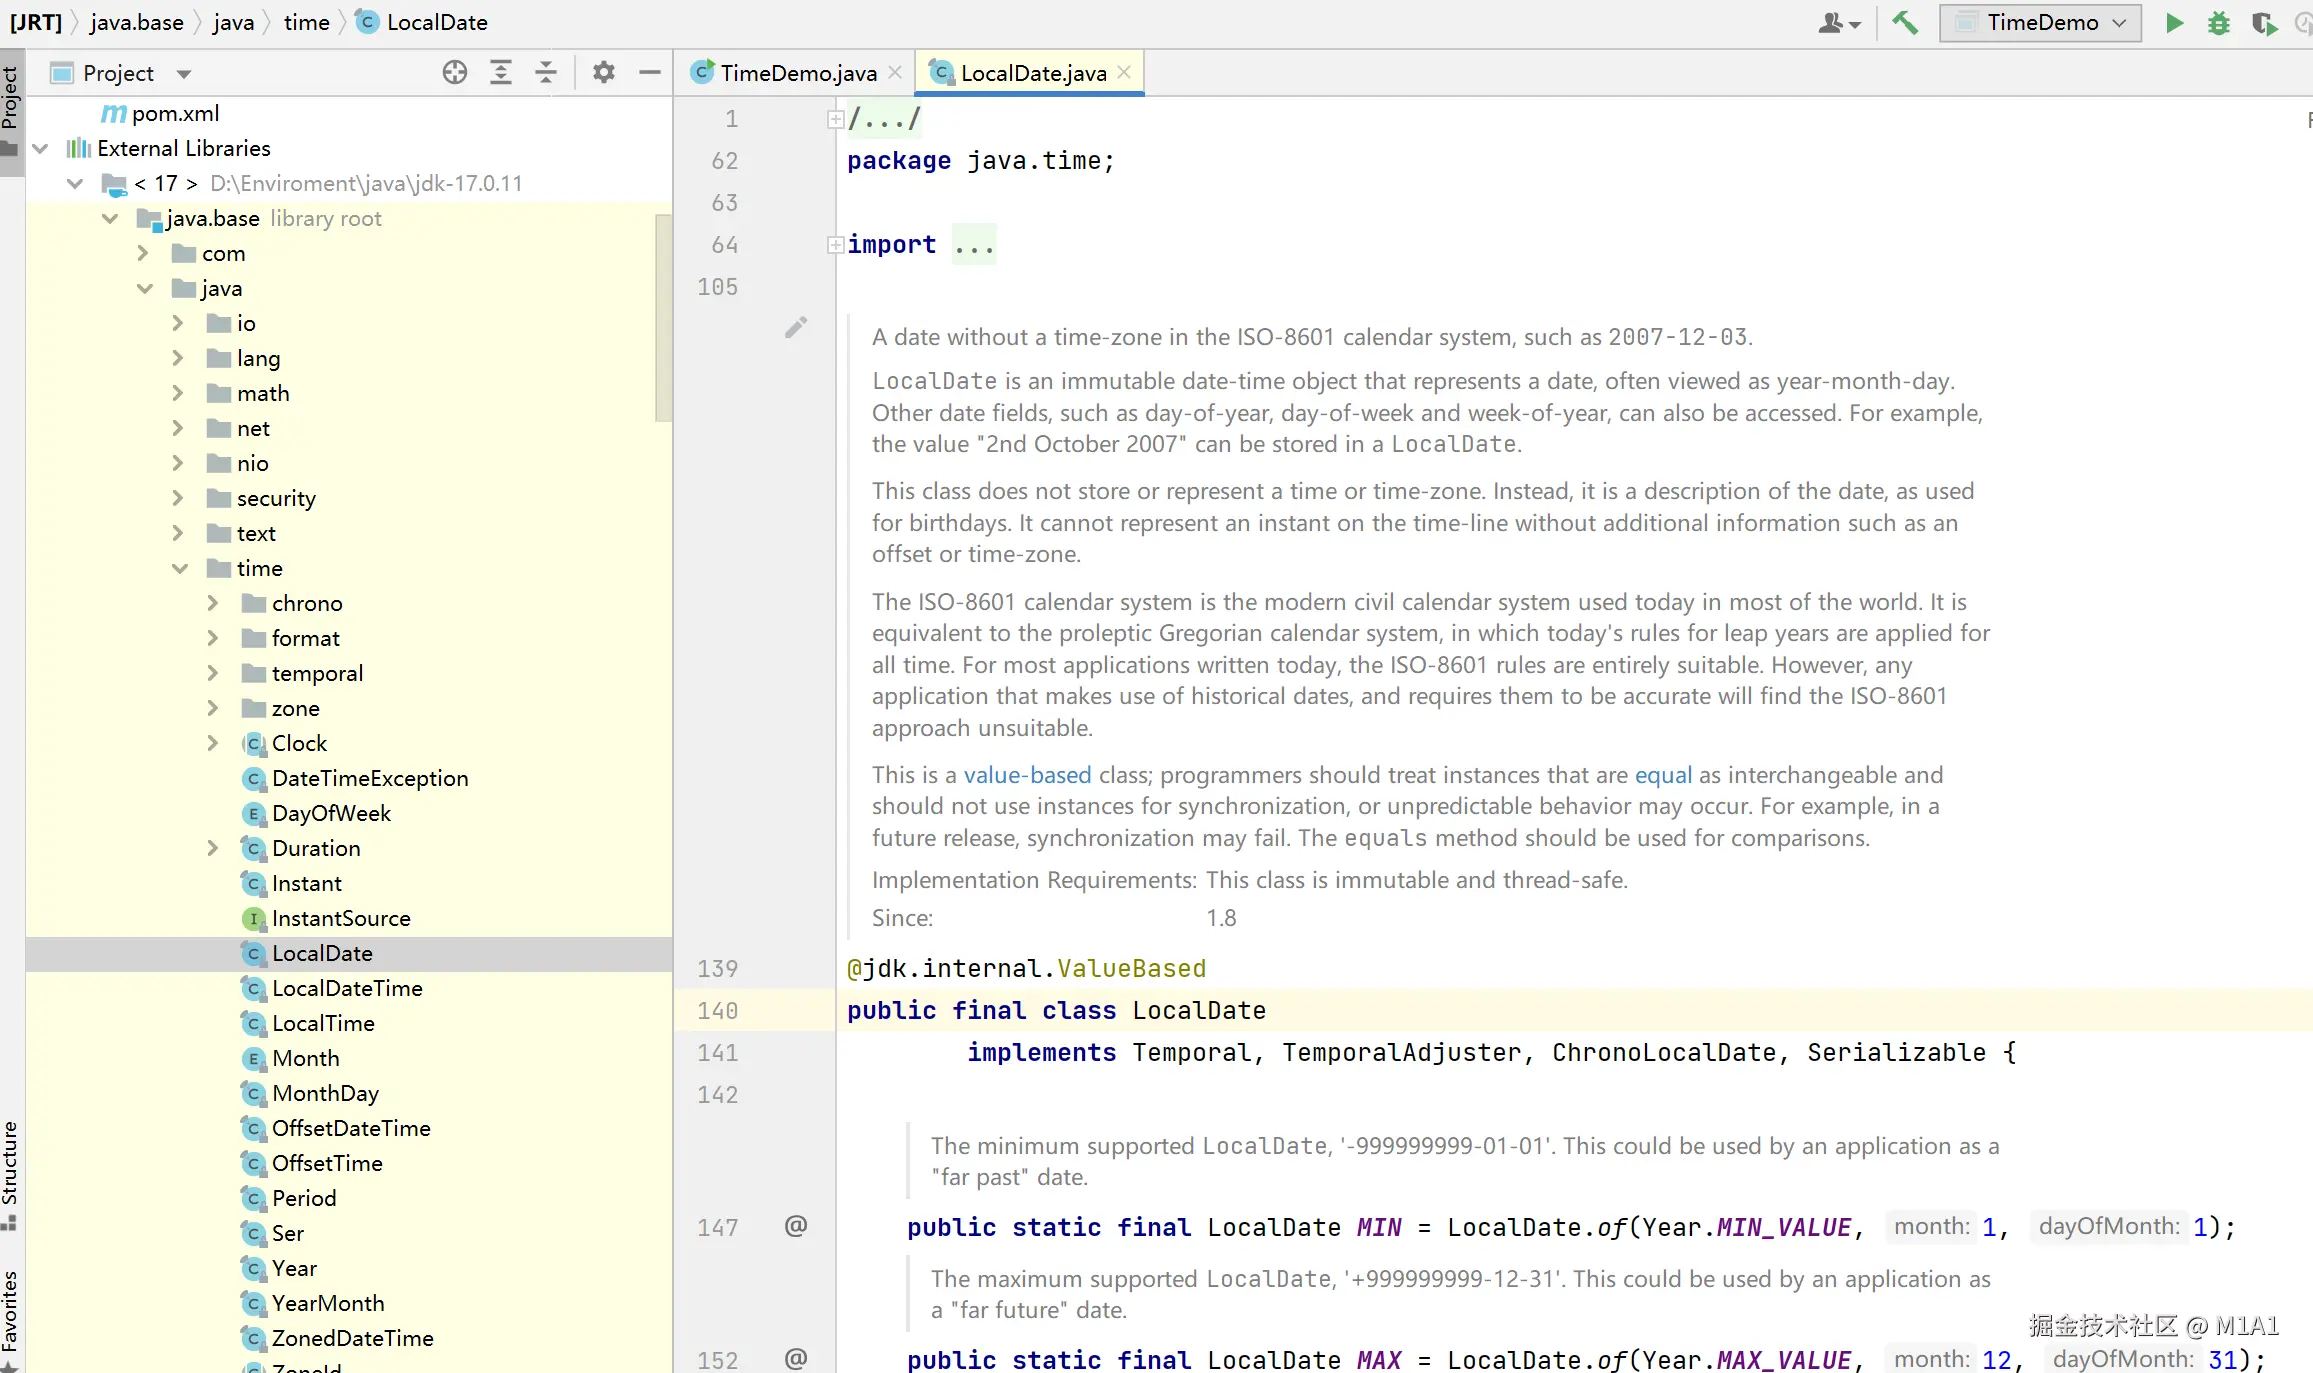Follow the value-based documentation link
The width and height of the screenshot is (2313, 1373).
(x=1027, y=775)
